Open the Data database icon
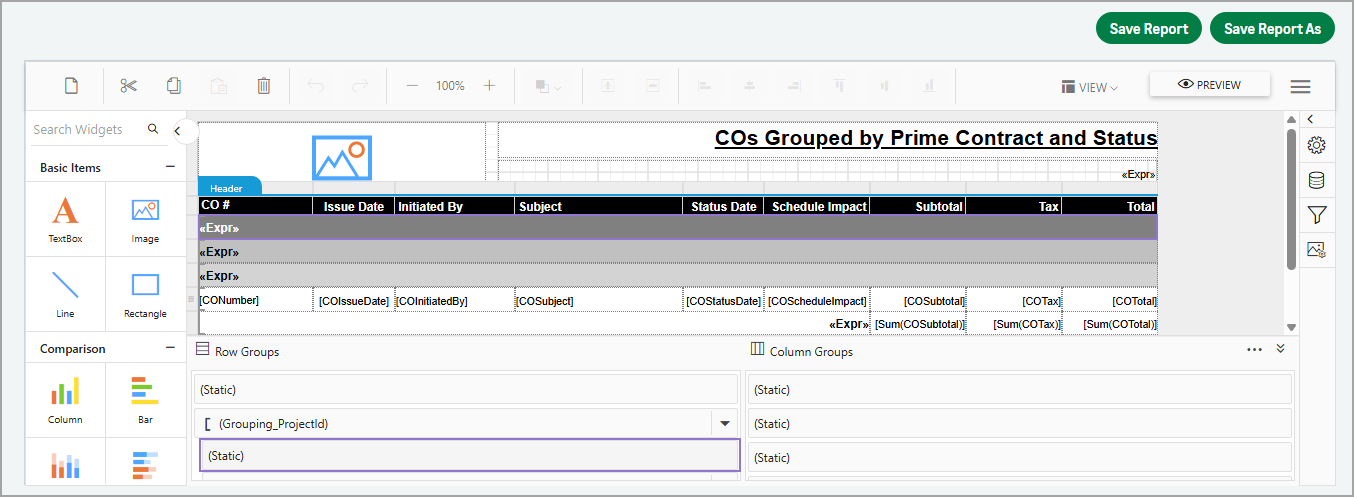The image size is (1354, 497). tap(1316, 180)
